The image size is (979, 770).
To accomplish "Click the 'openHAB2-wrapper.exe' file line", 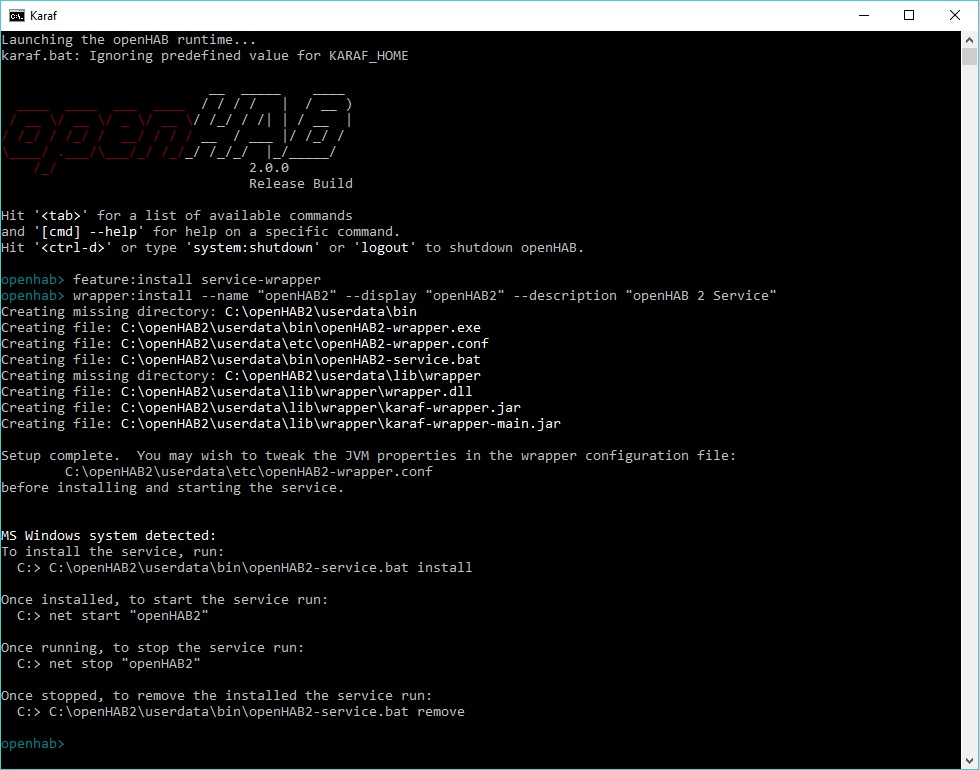I will [241, 328].
